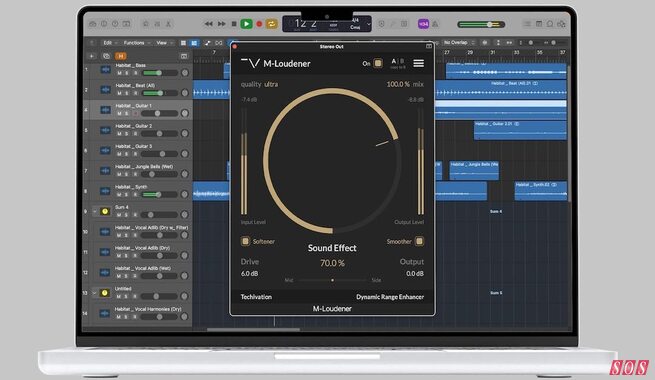Click the yellow Sum 4 stack icon
The image size is (655, 380).
(x=105, y=211)
